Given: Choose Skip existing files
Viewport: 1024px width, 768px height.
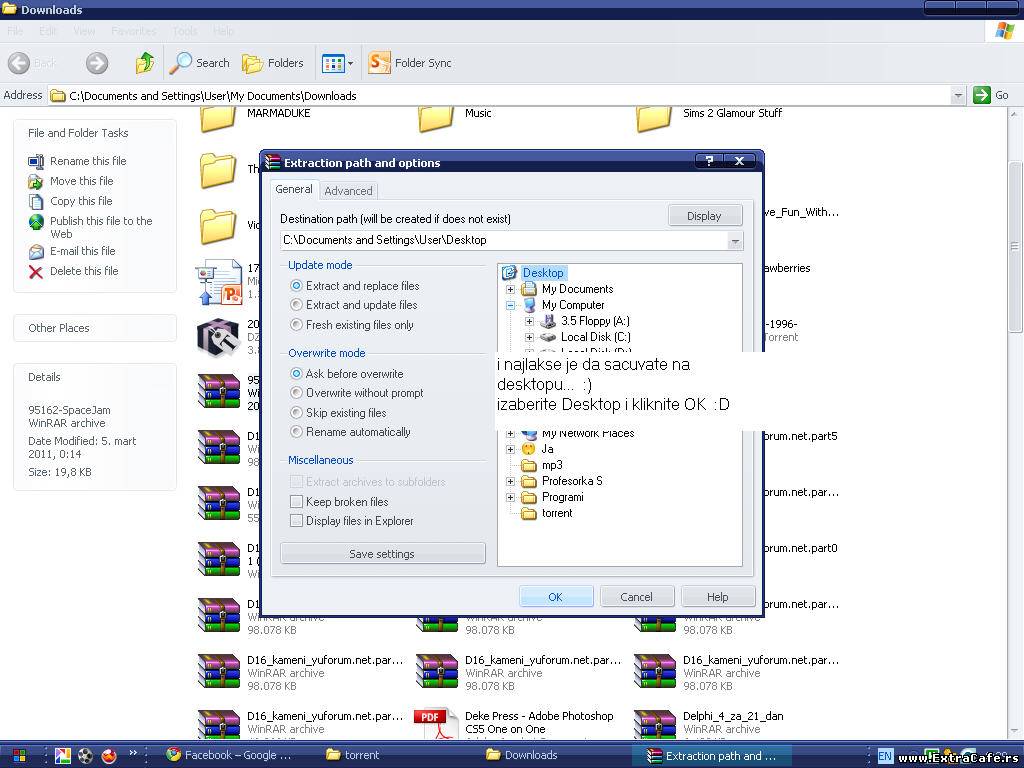Looking at the screenshot, I should [296, 413].
